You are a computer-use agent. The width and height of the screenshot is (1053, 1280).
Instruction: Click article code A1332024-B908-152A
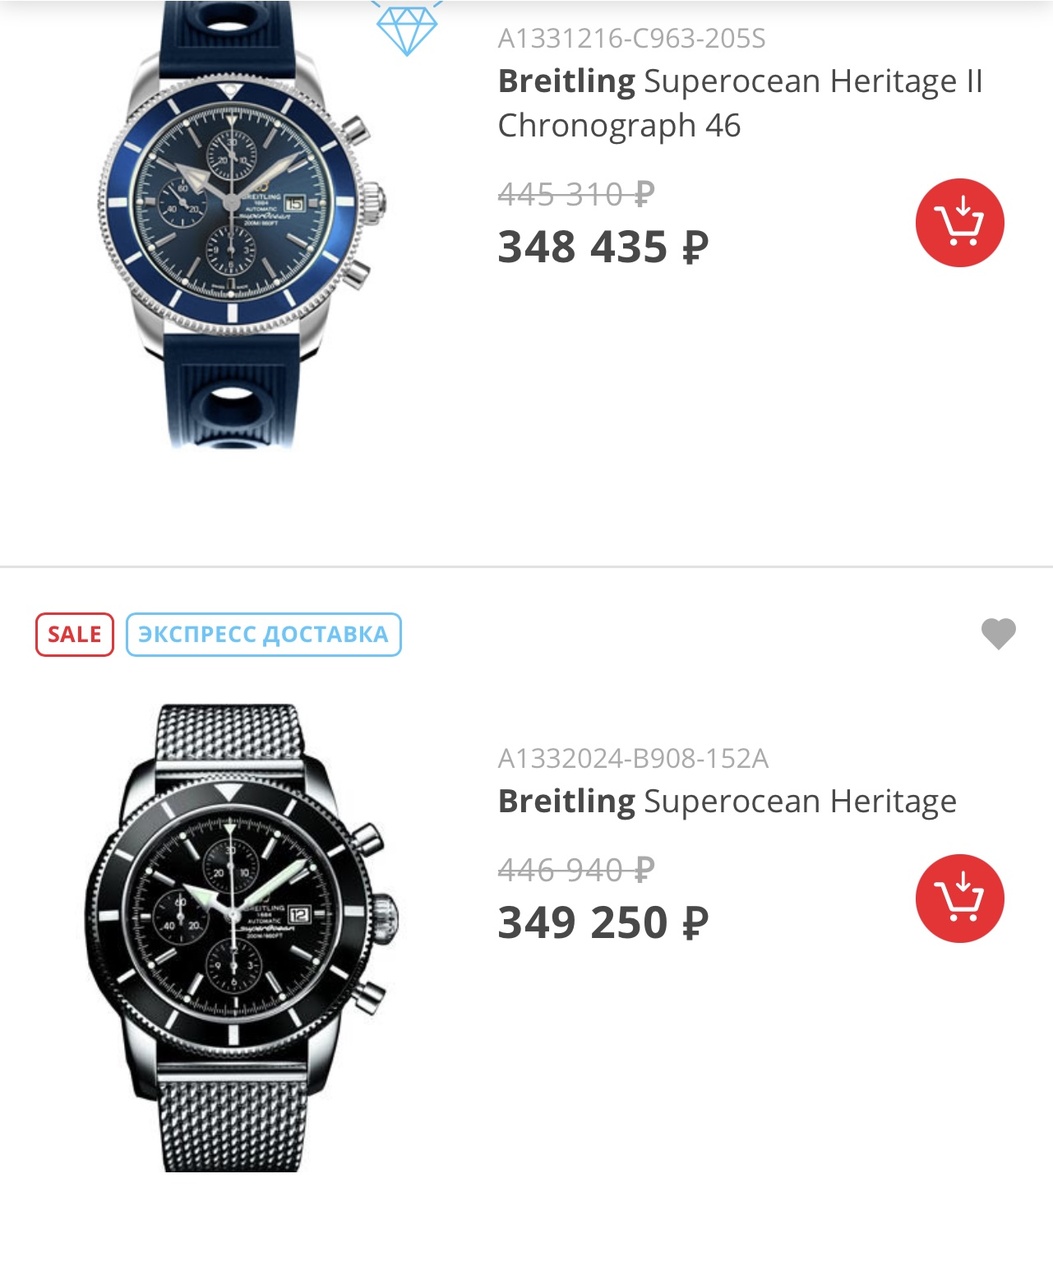(633, 759)
